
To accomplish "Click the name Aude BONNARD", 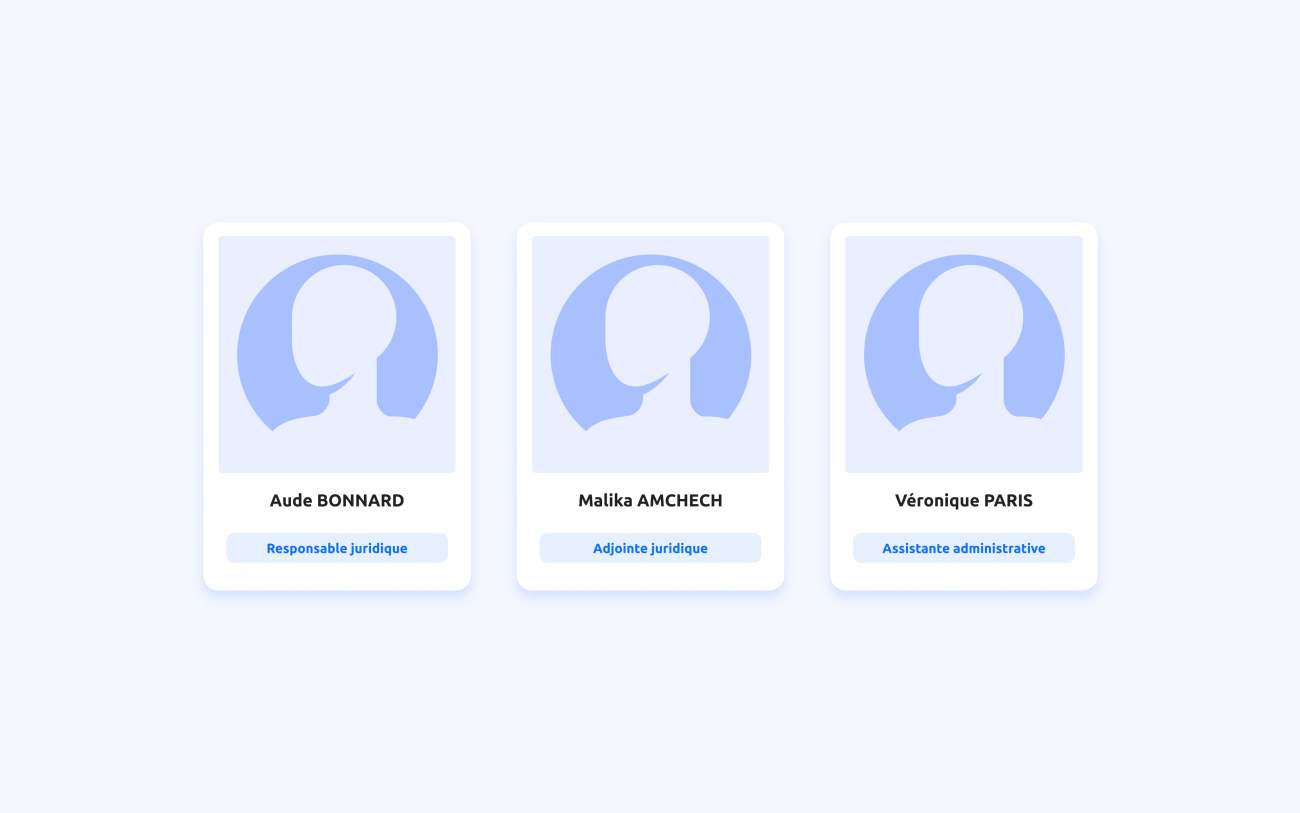I will tap(337, 500).
